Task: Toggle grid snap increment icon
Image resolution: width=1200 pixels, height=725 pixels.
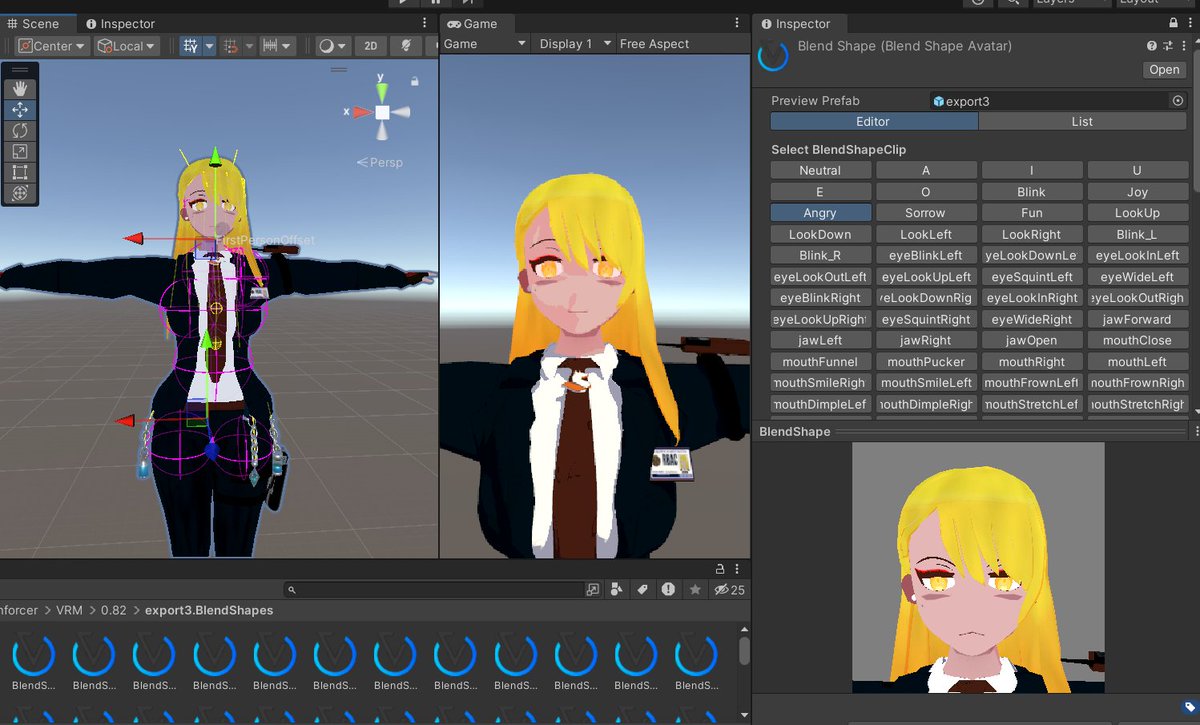Action: [x=229, y=46]
